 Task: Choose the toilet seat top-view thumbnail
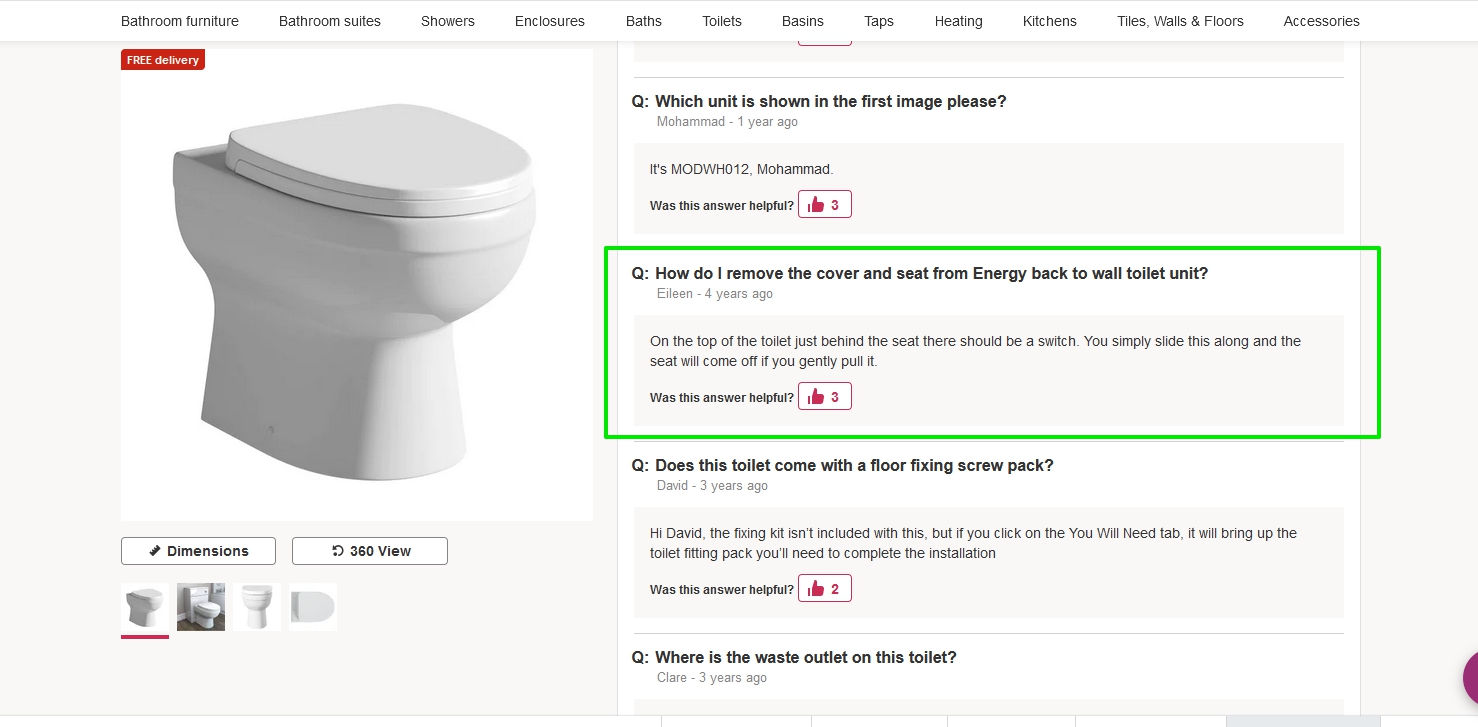(313, 607)
